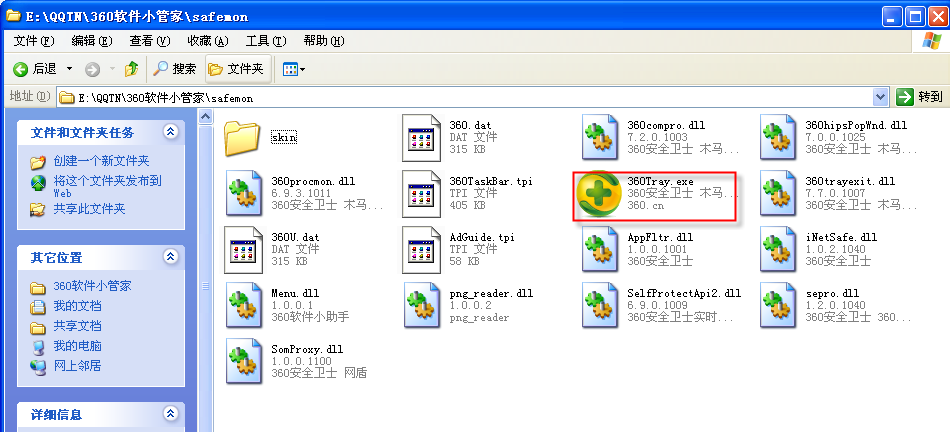
Task: Select the AppFltr.dll file icon
Action: click(600, 250)
